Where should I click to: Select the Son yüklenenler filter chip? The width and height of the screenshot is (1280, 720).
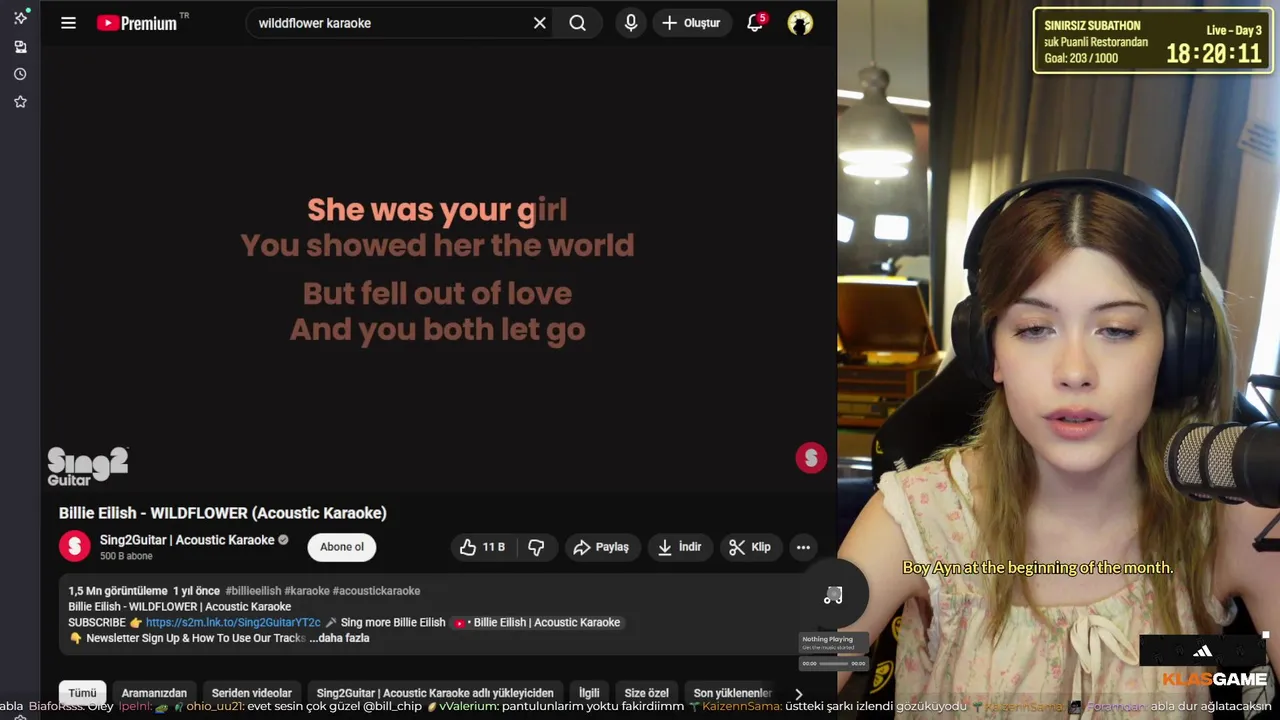pyautogui.click(x=733, y=693)
